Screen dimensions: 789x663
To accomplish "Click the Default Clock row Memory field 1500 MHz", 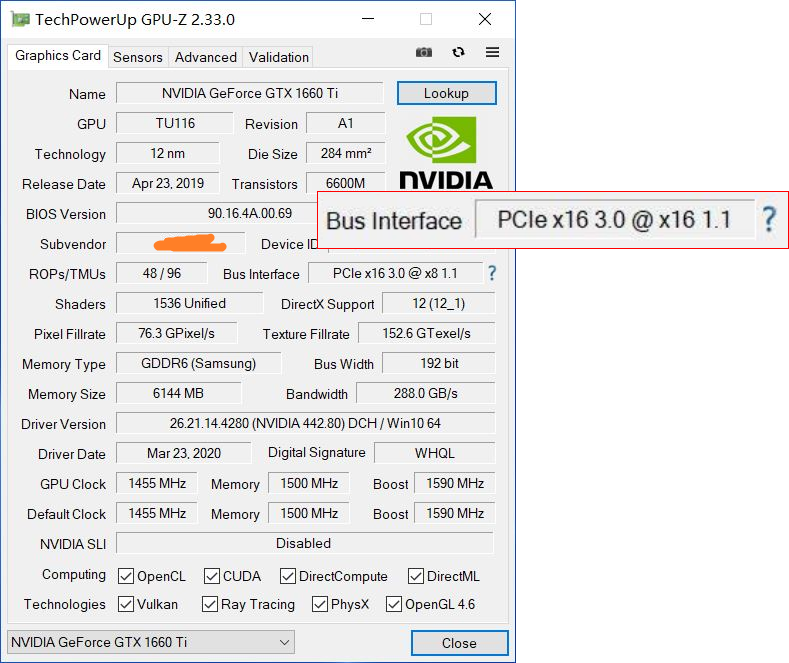I will [308, 514].
